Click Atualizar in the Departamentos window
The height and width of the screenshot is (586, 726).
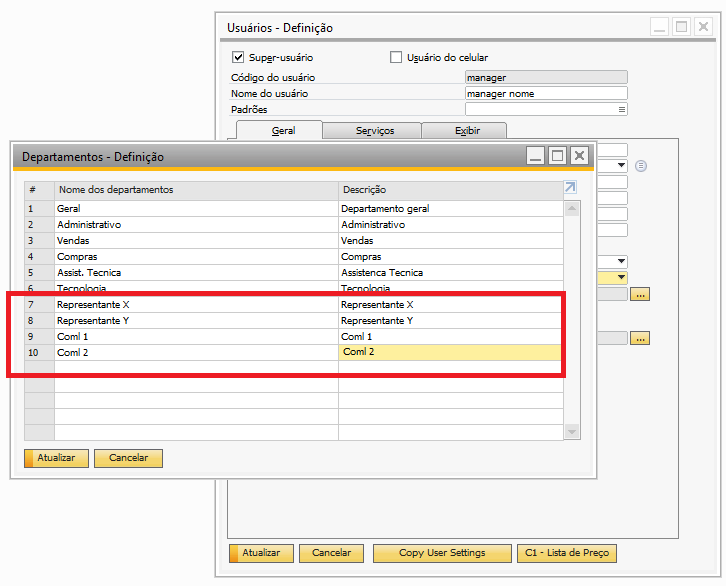tap(56, 458)
